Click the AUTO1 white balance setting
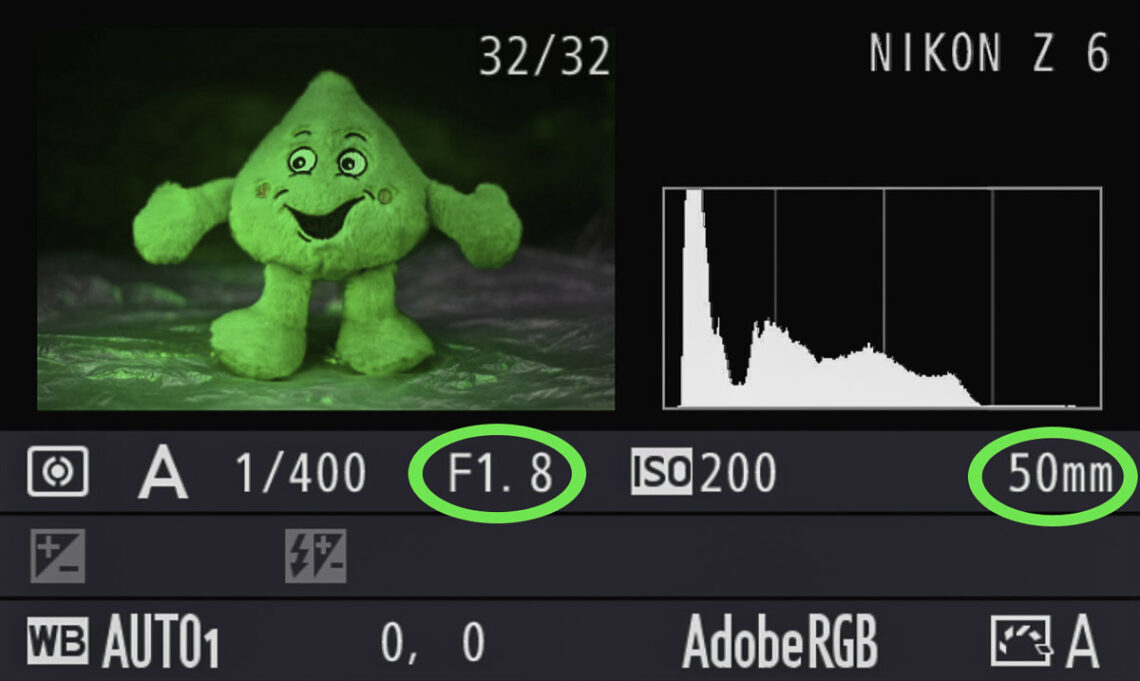Viewport: 1140px width, 681px height. [161, 642]
